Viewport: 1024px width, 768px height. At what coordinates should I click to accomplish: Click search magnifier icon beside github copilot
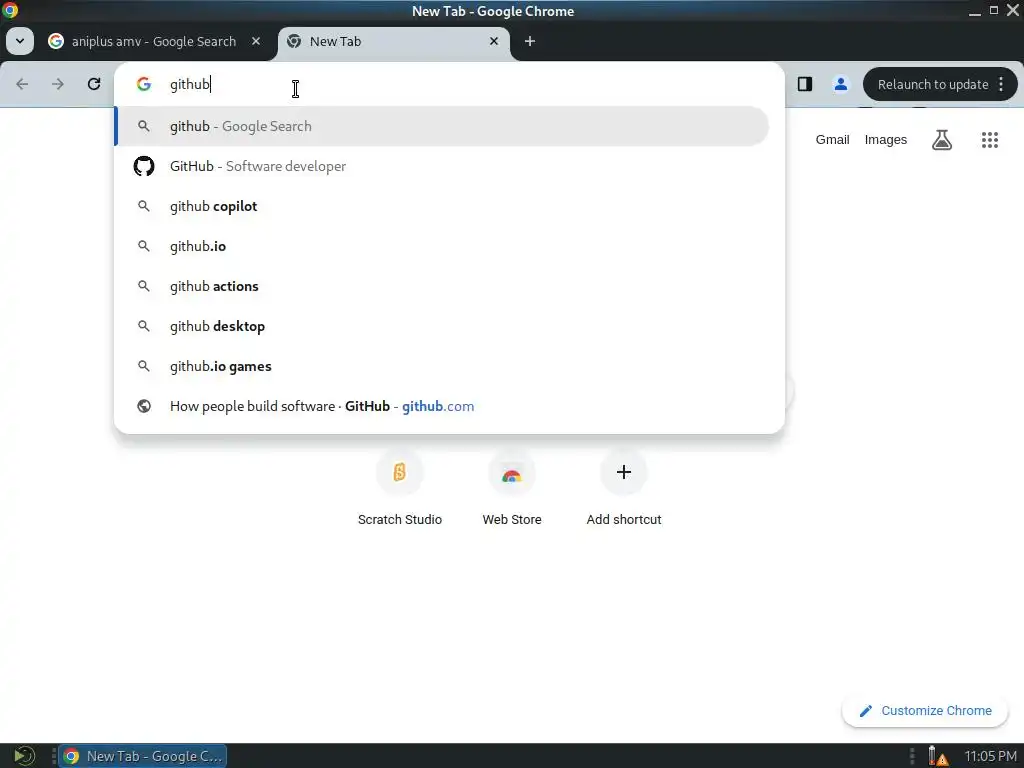coord(144,206)
